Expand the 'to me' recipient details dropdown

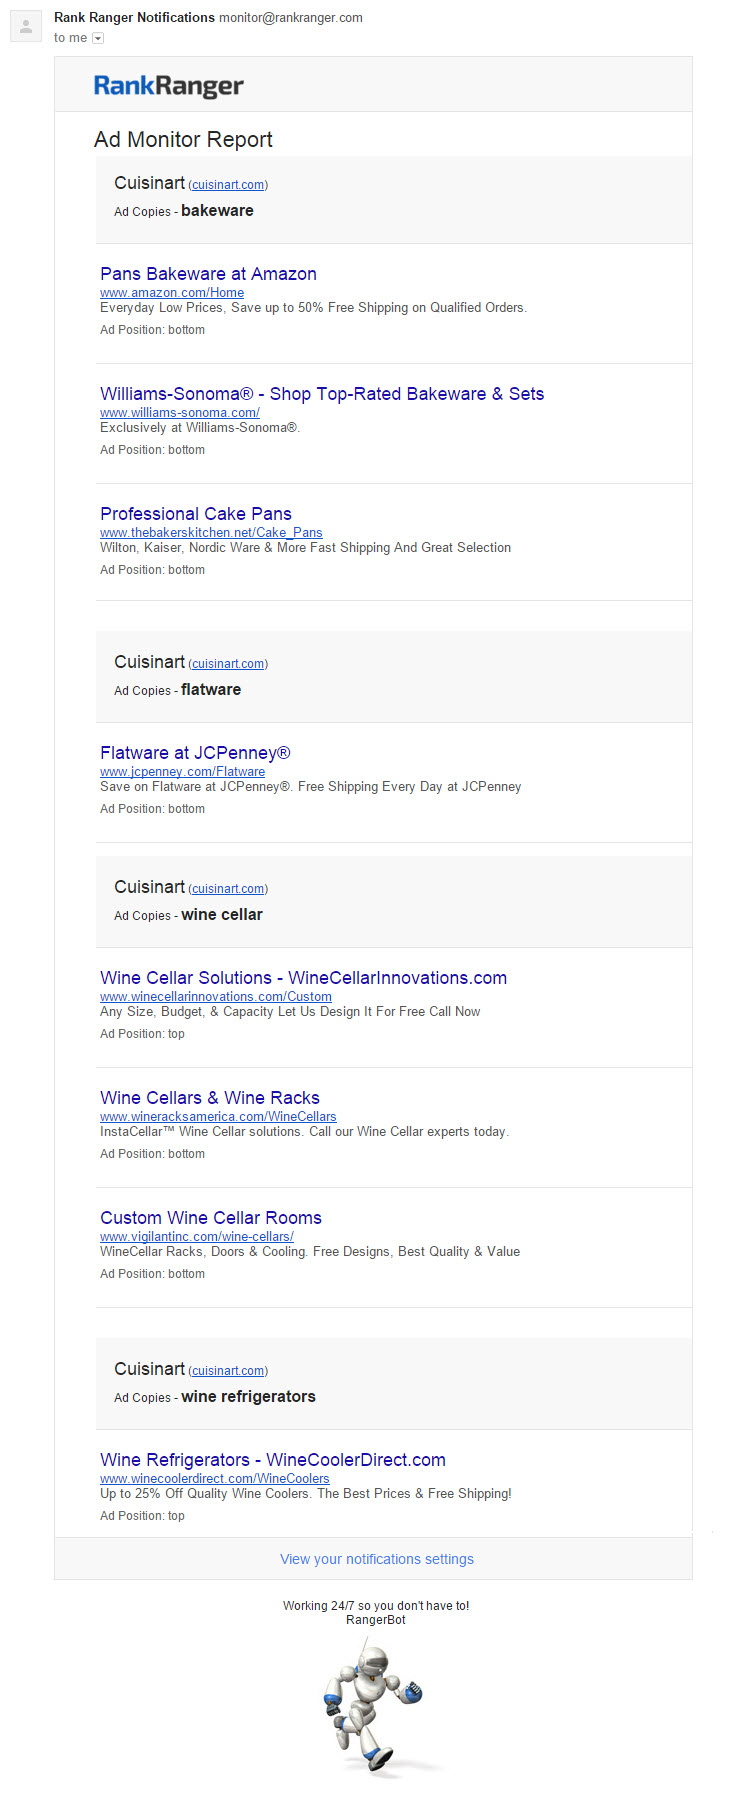tap(98, 38)
